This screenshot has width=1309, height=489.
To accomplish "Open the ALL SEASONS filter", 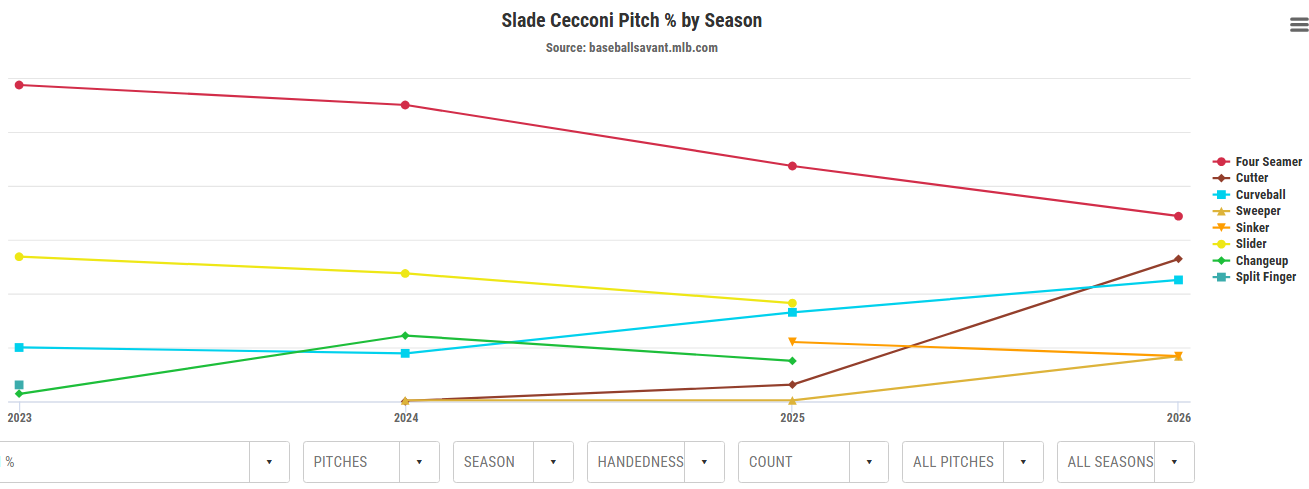I will tap(1173, 462).
